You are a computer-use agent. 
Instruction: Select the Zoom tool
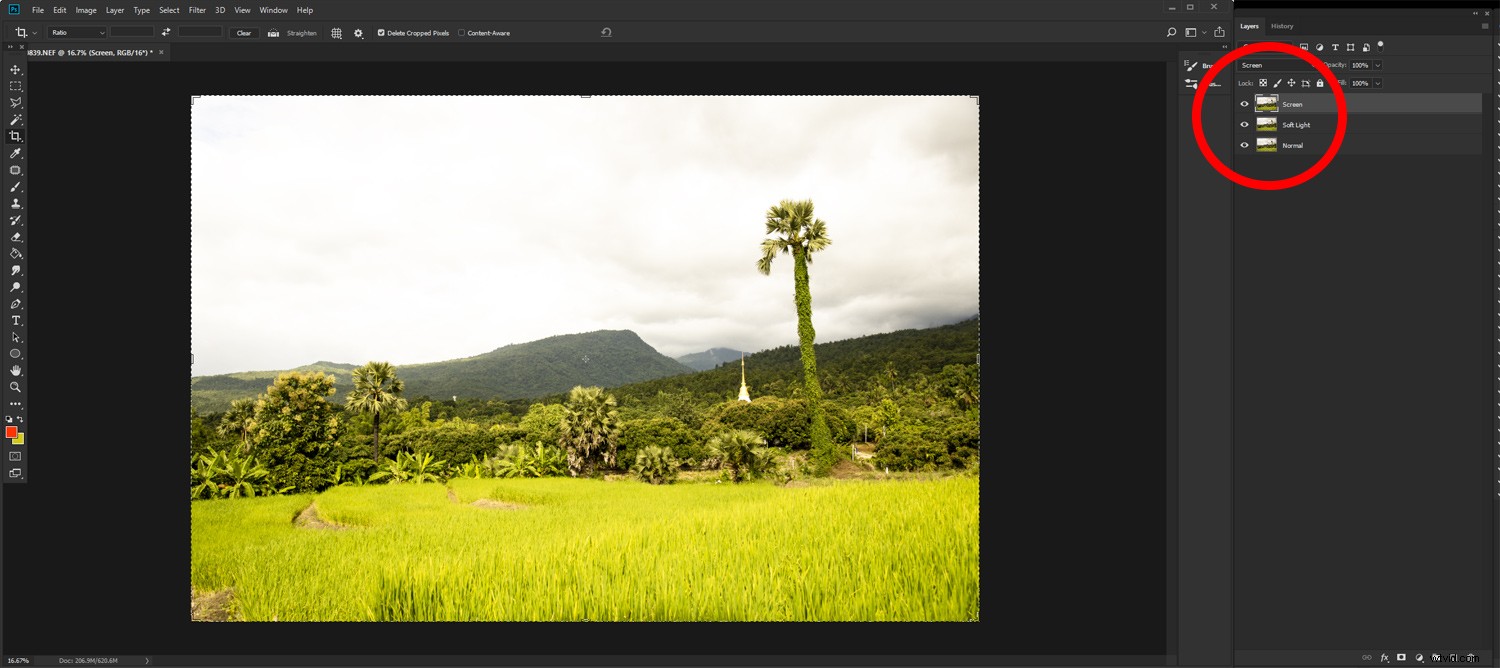coord(15,387)
